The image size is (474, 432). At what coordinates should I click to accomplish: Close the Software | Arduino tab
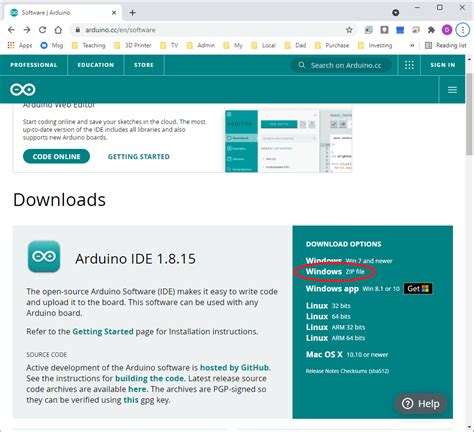[x=114, y=13]
